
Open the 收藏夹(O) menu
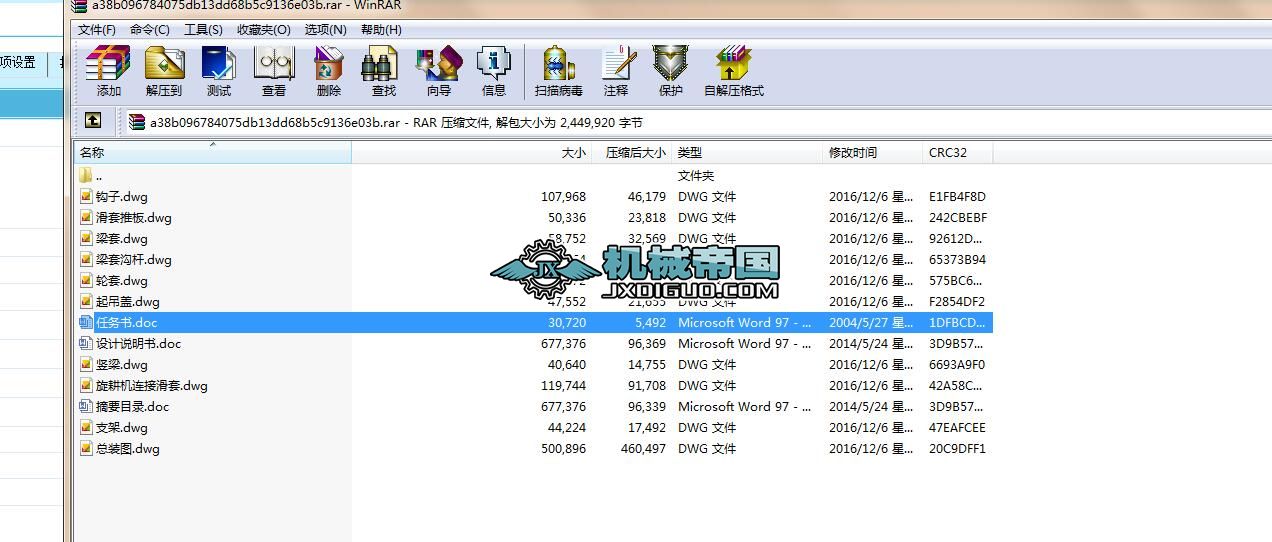coord(264,30)
